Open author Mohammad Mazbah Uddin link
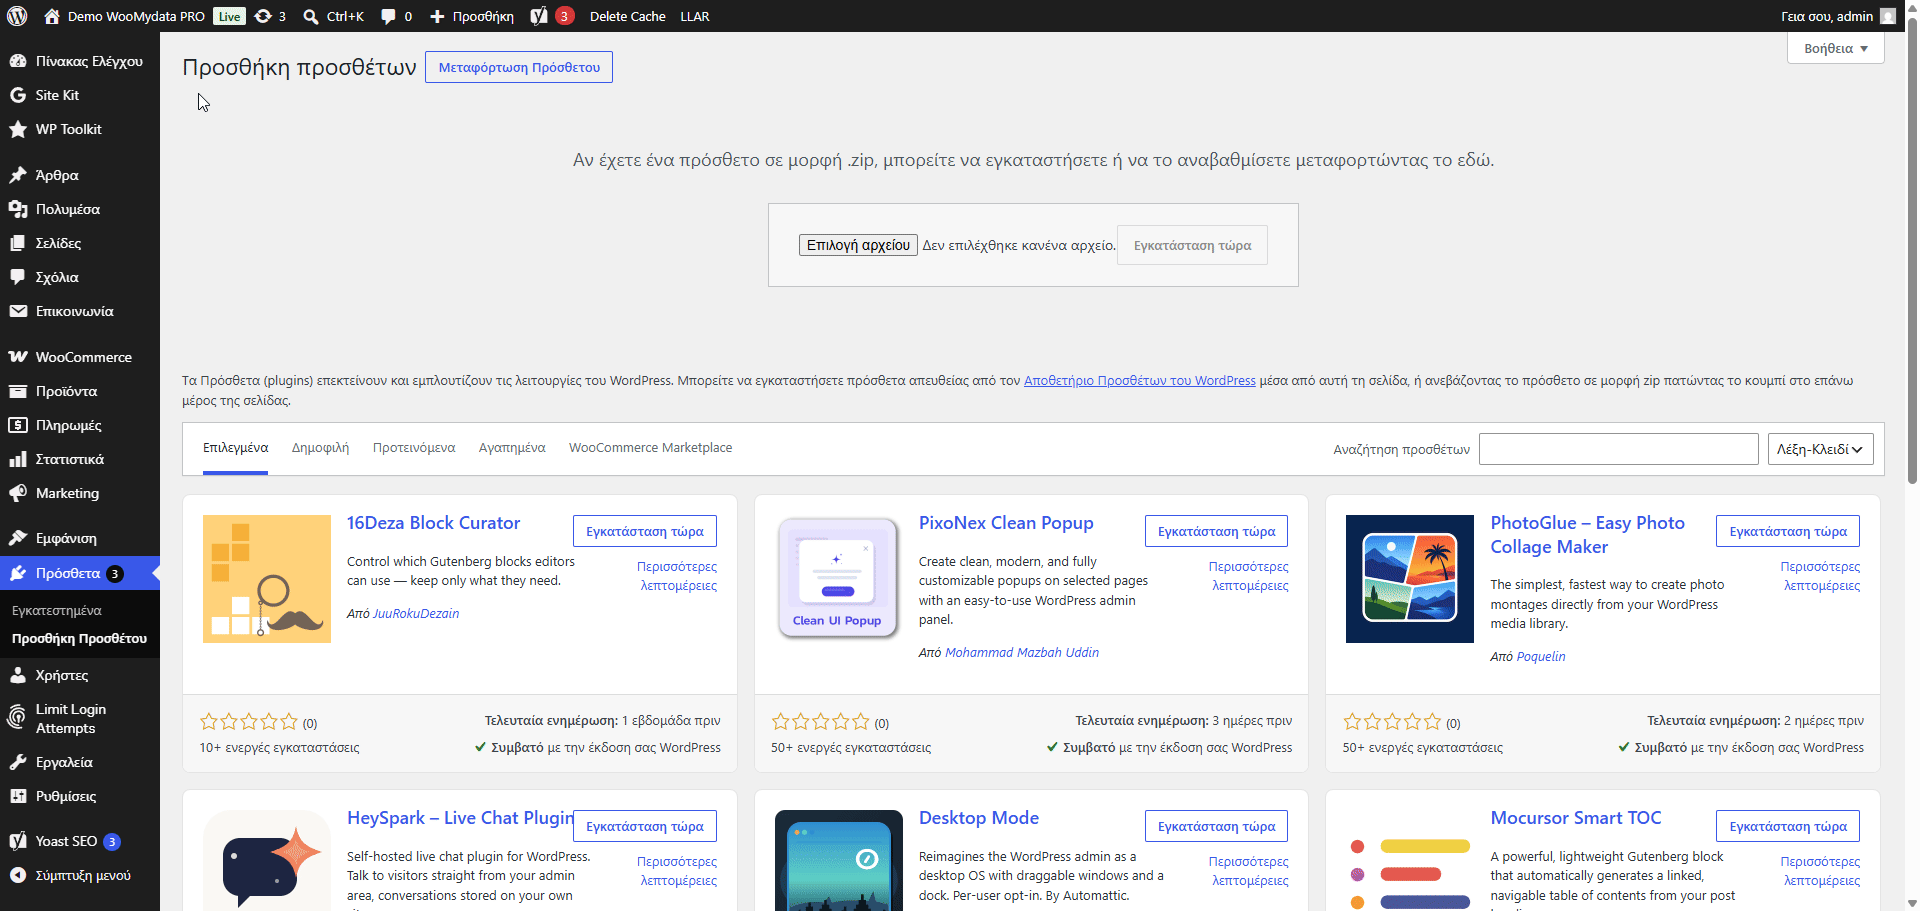Viewport: 1920px width, 911px height. (x=1022, y=653)
